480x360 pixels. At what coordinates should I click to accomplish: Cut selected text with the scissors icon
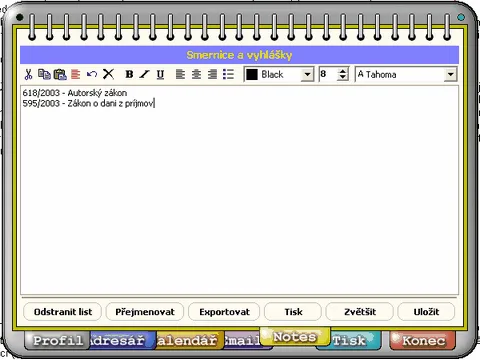click(x=28, y=74)
